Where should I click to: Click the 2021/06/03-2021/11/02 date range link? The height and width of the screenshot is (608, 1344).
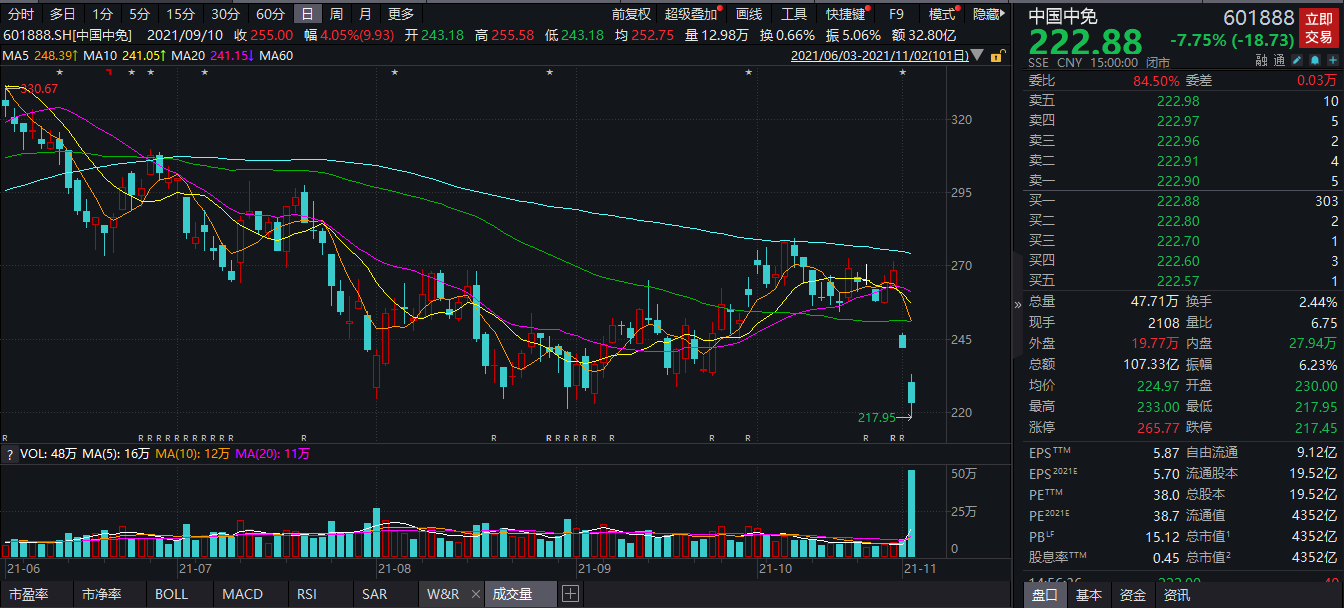pos(880,57)
